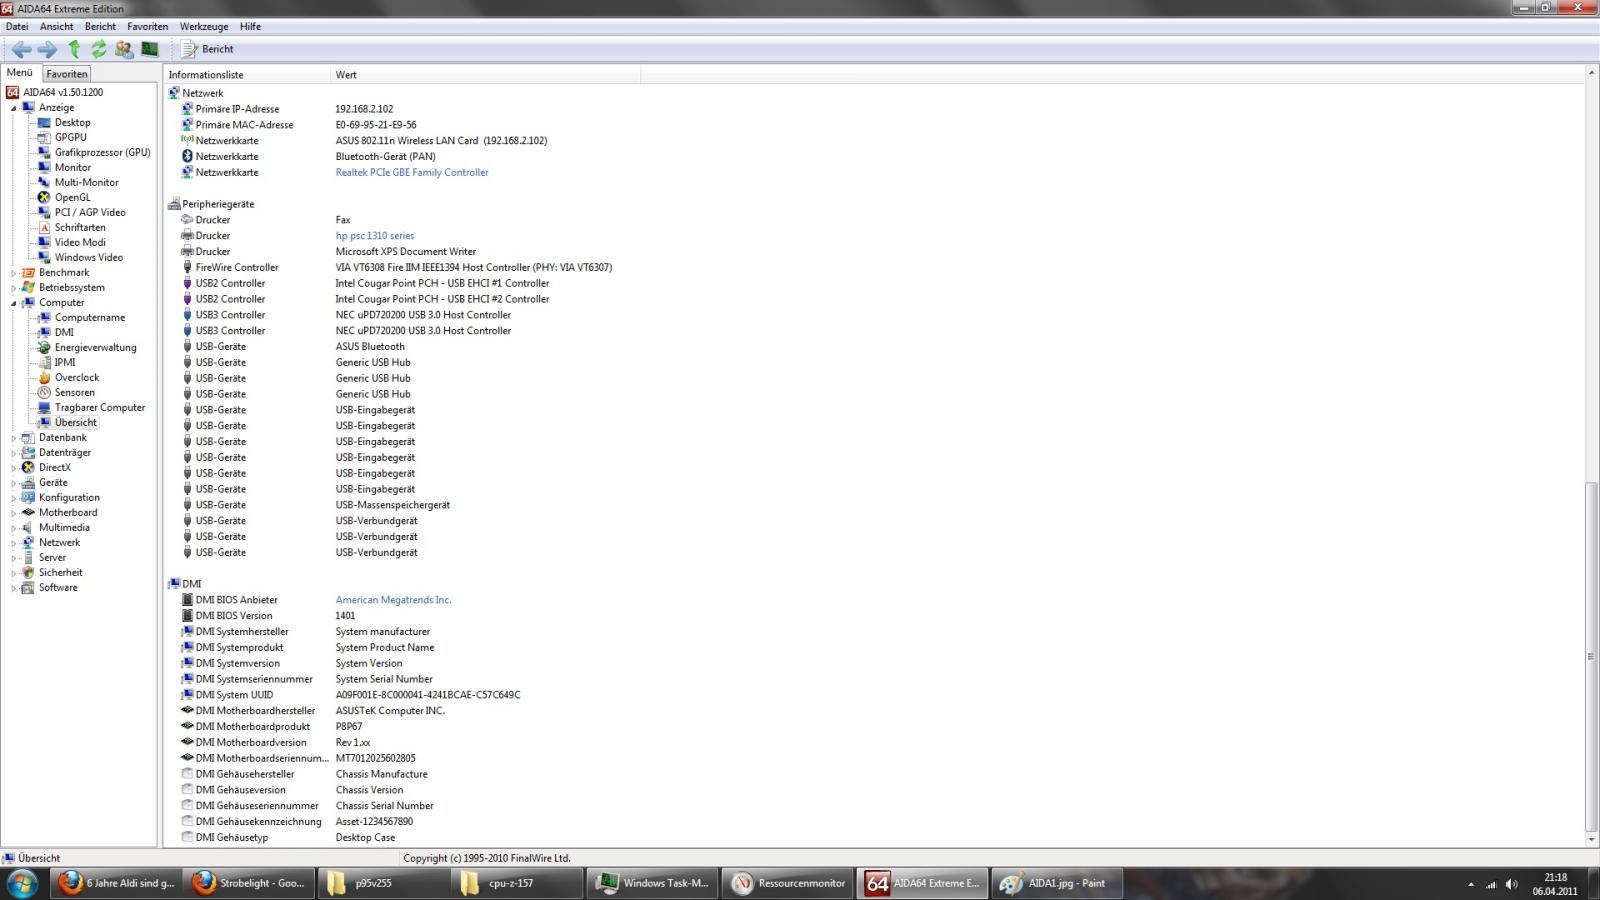This screenshot has height=900, width=1600.
Task: Switch to the Menü tab in the sidebar
Action: 20,73
